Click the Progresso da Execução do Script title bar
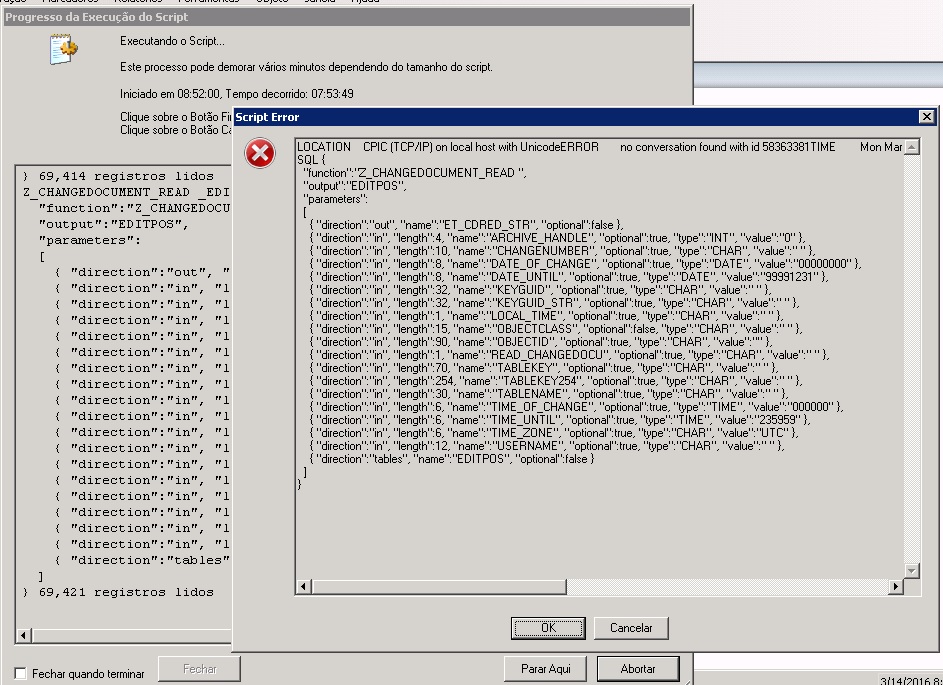 click(346, 17)
